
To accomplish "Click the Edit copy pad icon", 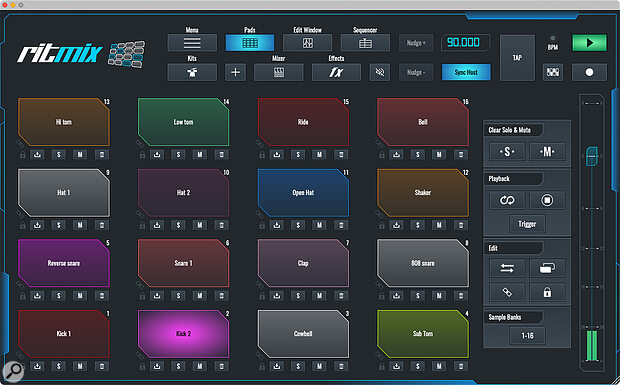I will [547, 268].
